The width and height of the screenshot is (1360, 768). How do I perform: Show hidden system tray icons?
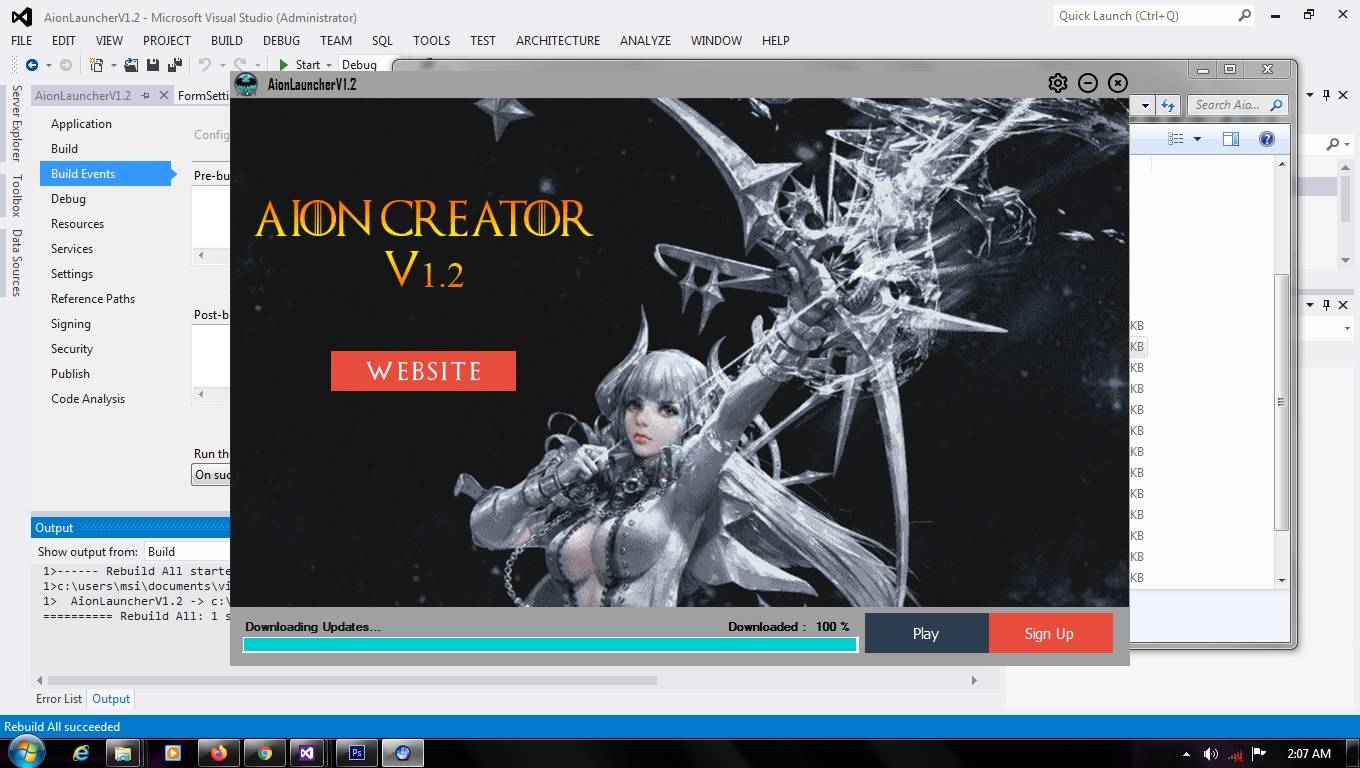click(1187, 754)
